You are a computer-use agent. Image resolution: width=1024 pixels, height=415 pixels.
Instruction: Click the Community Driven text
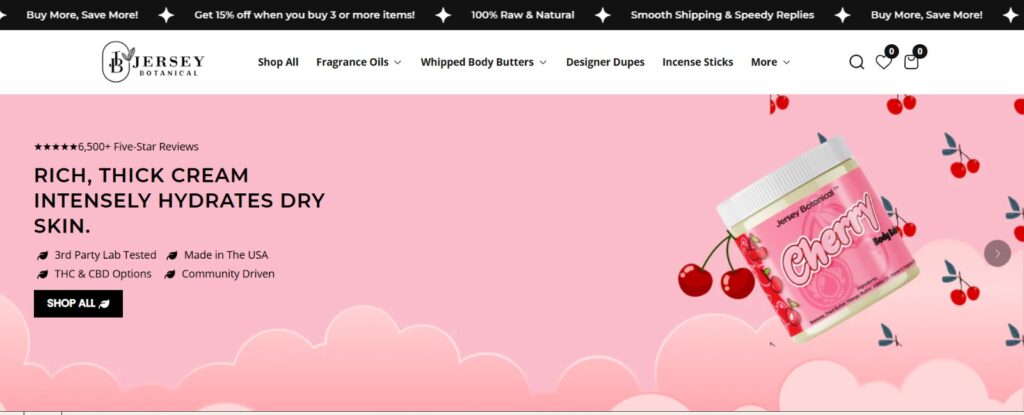228,274
